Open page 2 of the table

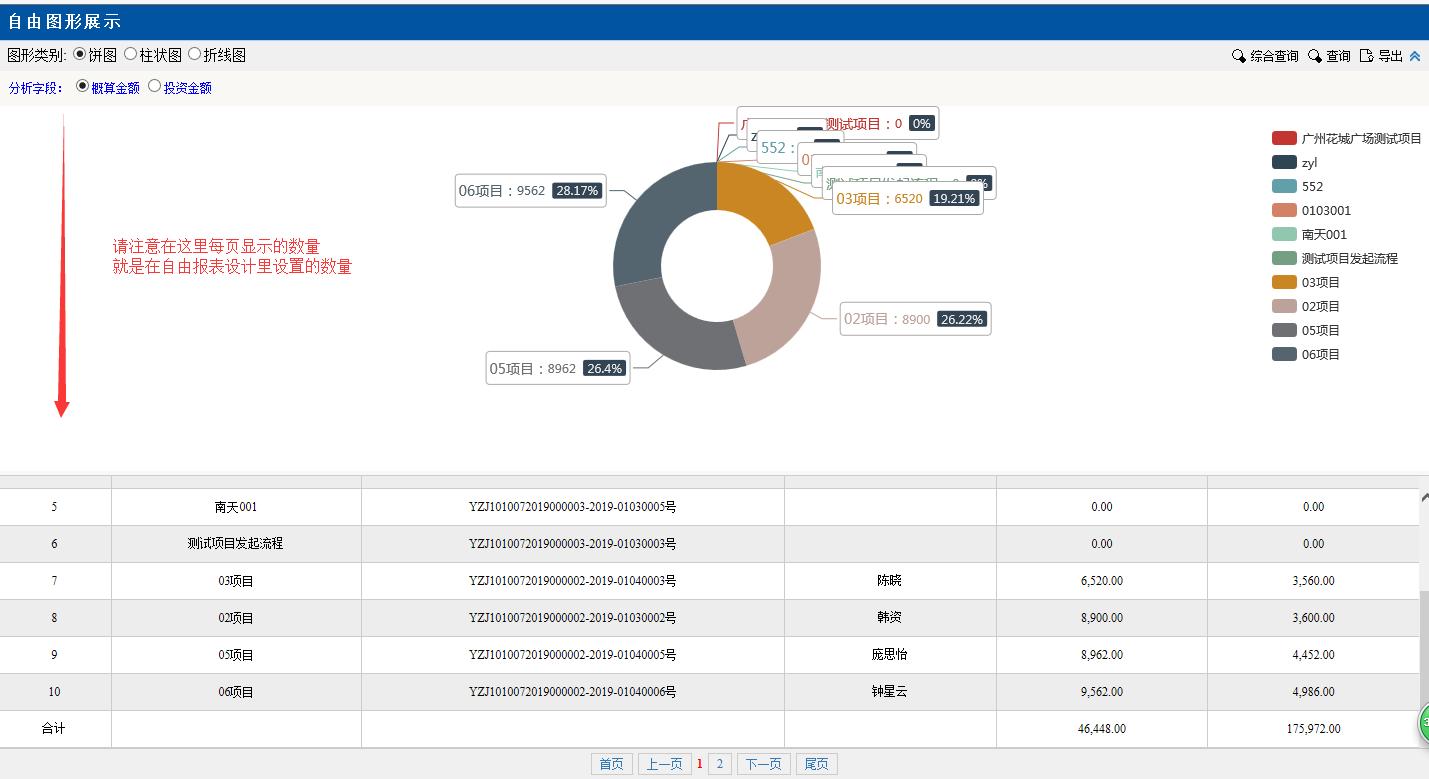720,764
